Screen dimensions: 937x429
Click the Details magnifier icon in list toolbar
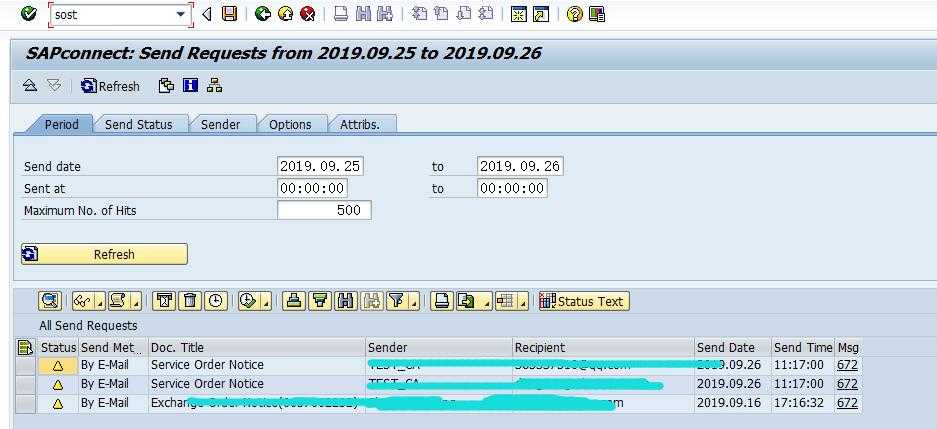(x=50, y=301)
